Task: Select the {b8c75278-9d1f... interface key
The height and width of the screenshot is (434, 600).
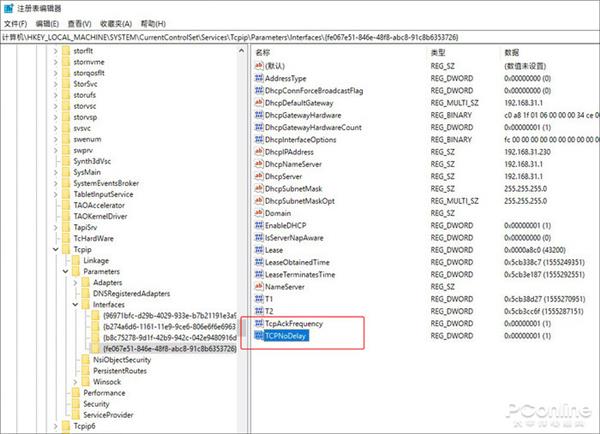Action: tap(169, 338)
